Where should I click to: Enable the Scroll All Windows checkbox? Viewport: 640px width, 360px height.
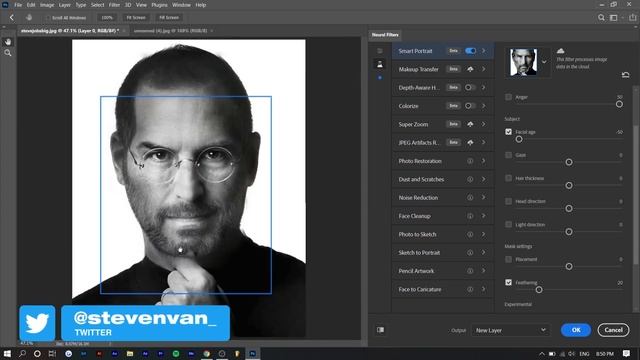[x=48, y=18]
